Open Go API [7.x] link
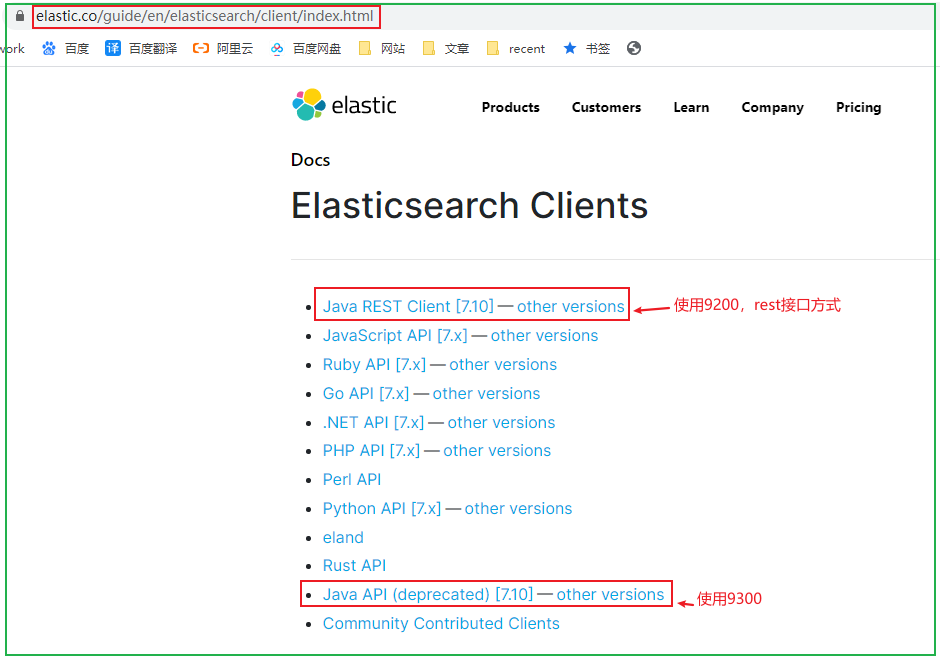The height and width of the screenshot is (661, 940). point(366,393)
